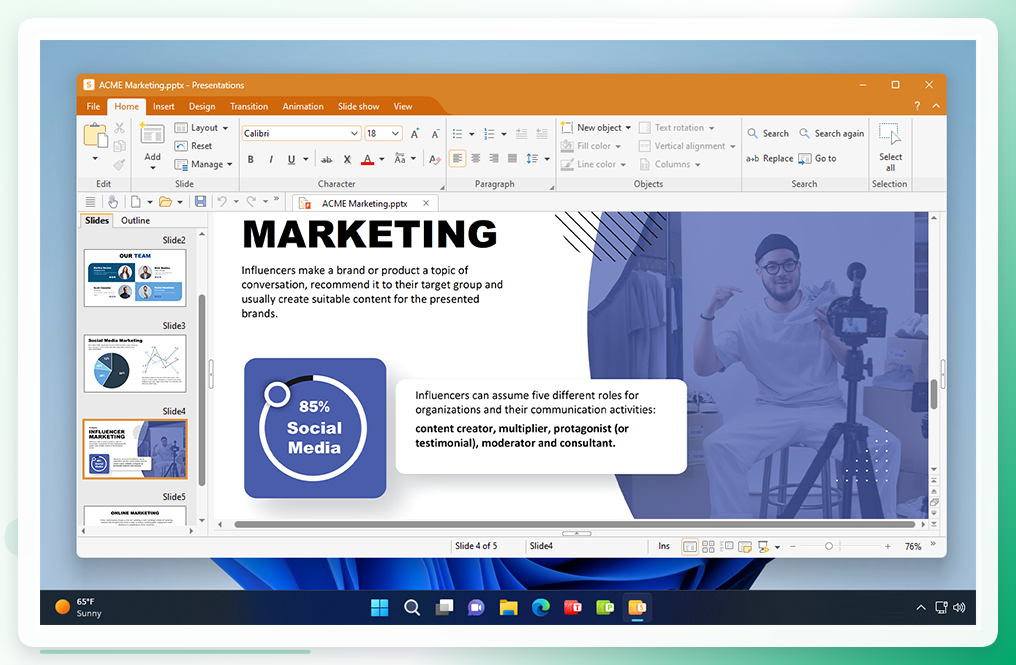
Task: Decrease font size with shrink icon
Action: click(x=435, y=134)
